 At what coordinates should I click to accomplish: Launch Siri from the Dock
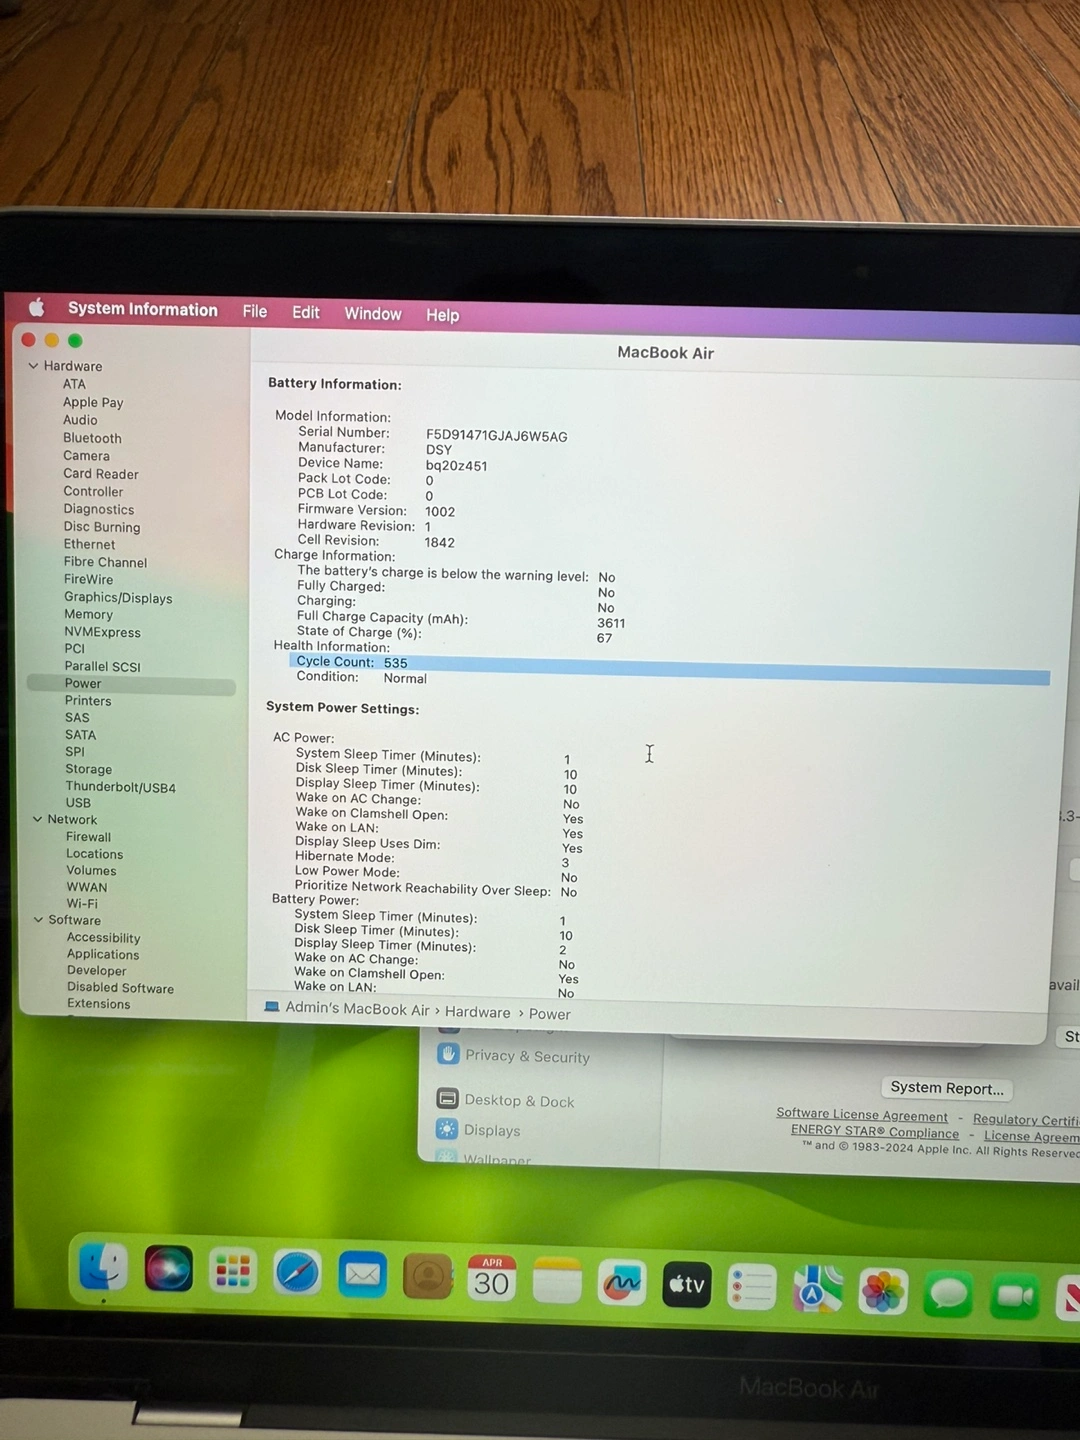[168, 1269]
